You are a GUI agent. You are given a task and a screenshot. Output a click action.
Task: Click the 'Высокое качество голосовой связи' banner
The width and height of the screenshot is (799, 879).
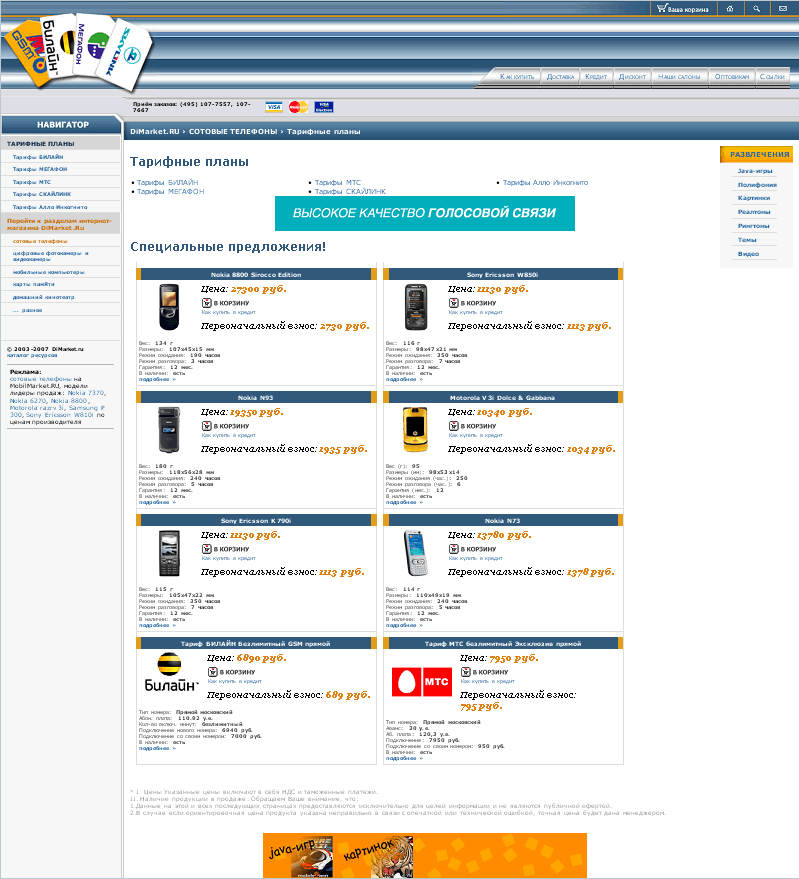(424, 213)
